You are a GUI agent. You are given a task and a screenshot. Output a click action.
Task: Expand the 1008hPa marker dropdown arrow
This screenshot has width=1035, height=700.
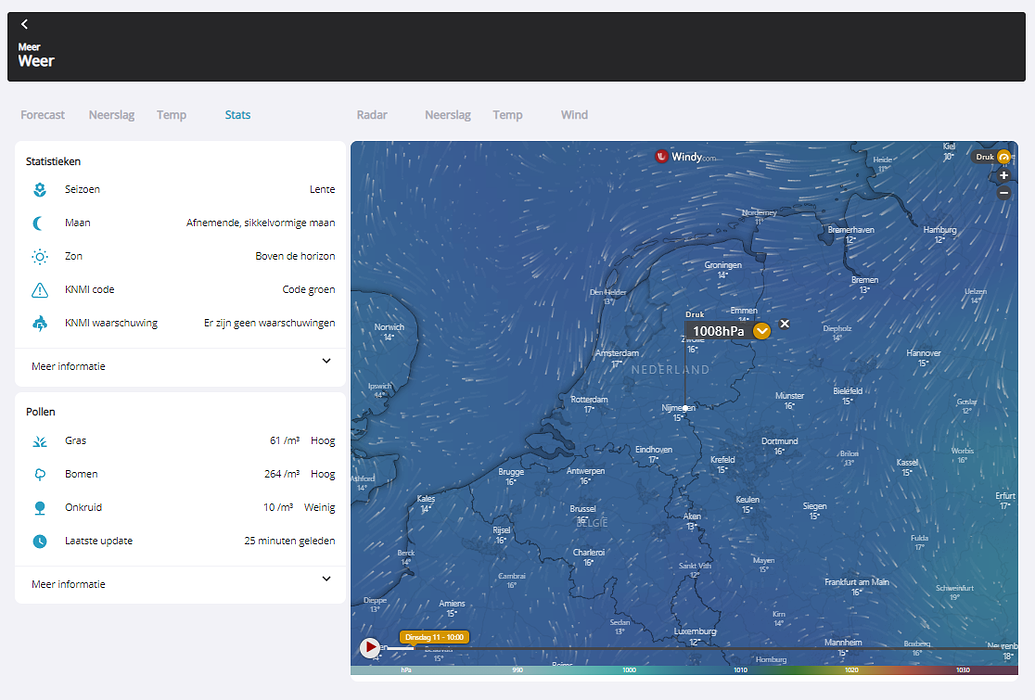click(x=762, y=331)
